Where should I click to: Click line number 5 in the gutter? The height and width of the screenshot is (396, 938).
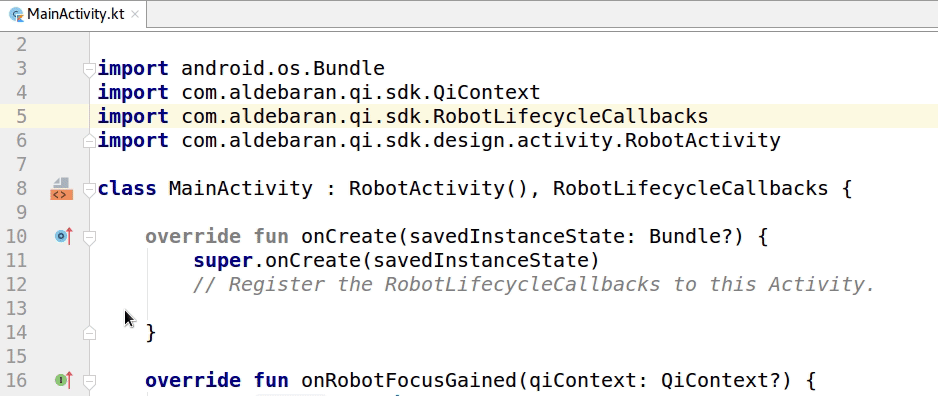[21, 116]
